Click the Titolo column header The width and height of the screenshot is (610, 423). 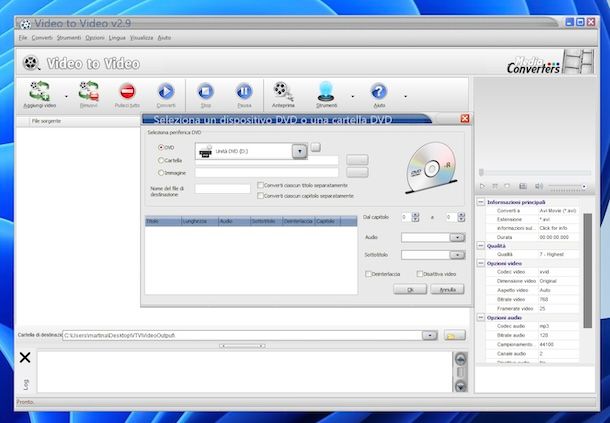(x=163, y=221)
